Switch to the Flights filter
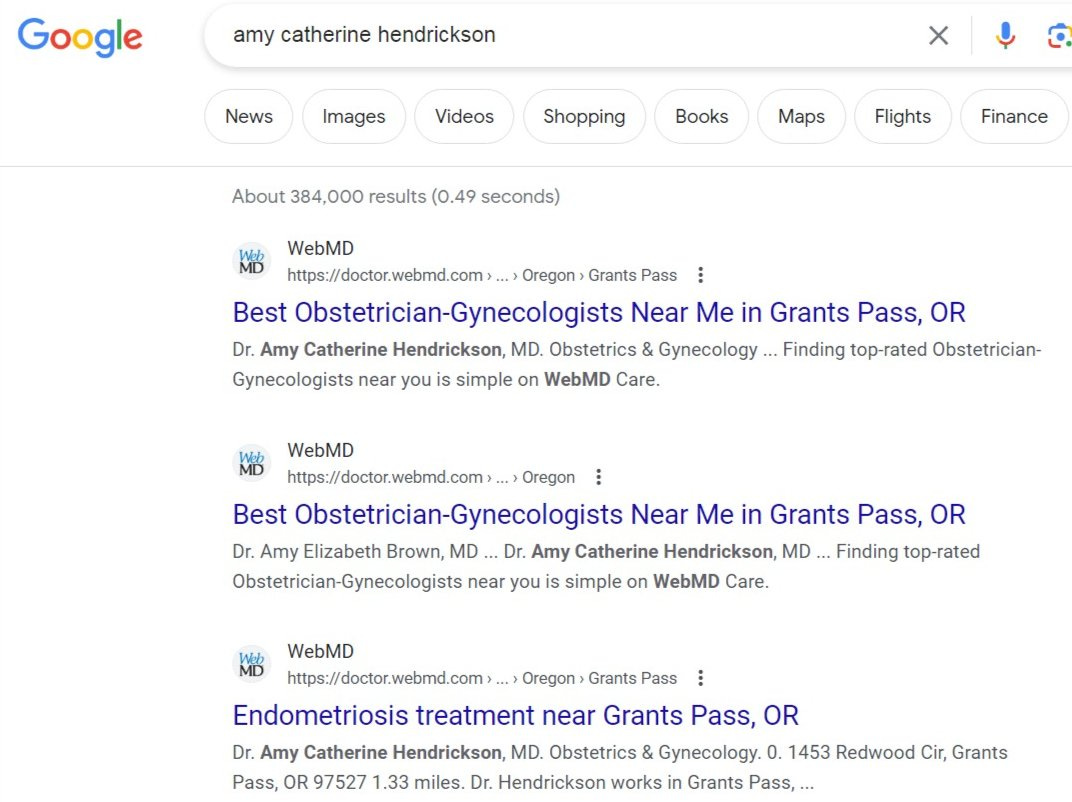1072x802 pixels. point(902,116)
